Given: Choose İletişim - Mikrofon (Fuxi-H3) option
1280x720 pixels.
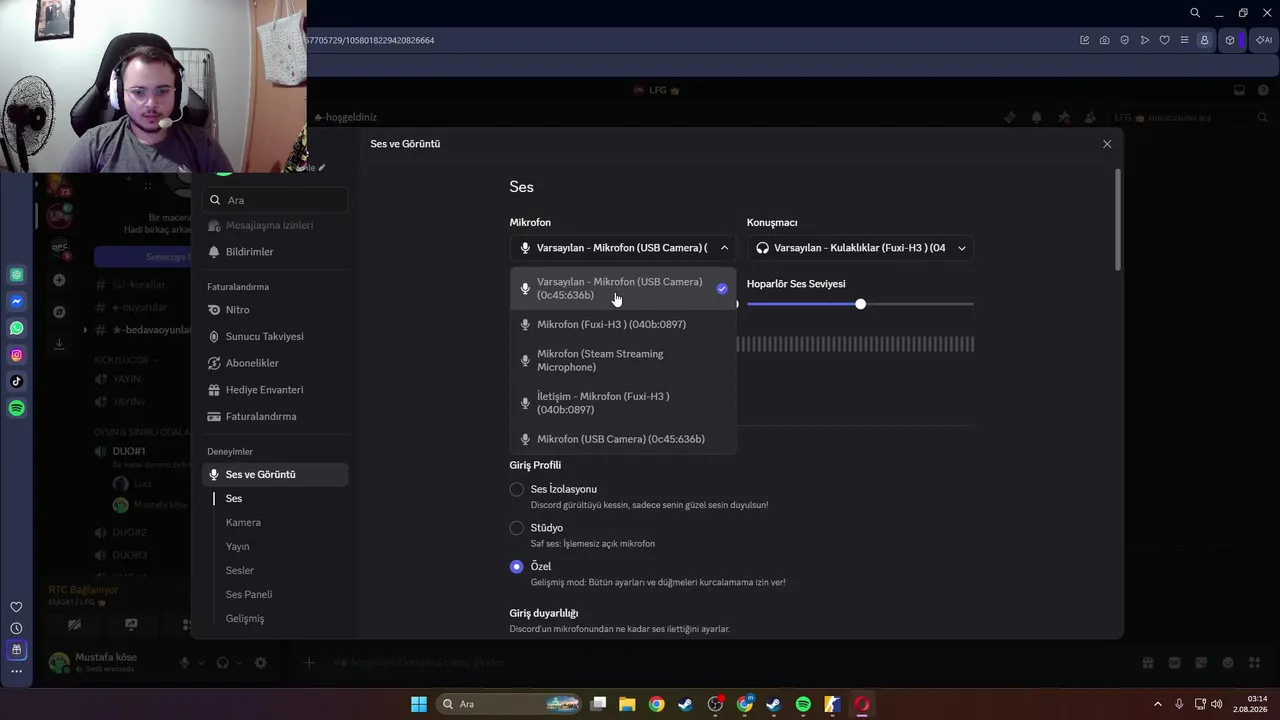Looking at the screenshot, I should 623,403.
